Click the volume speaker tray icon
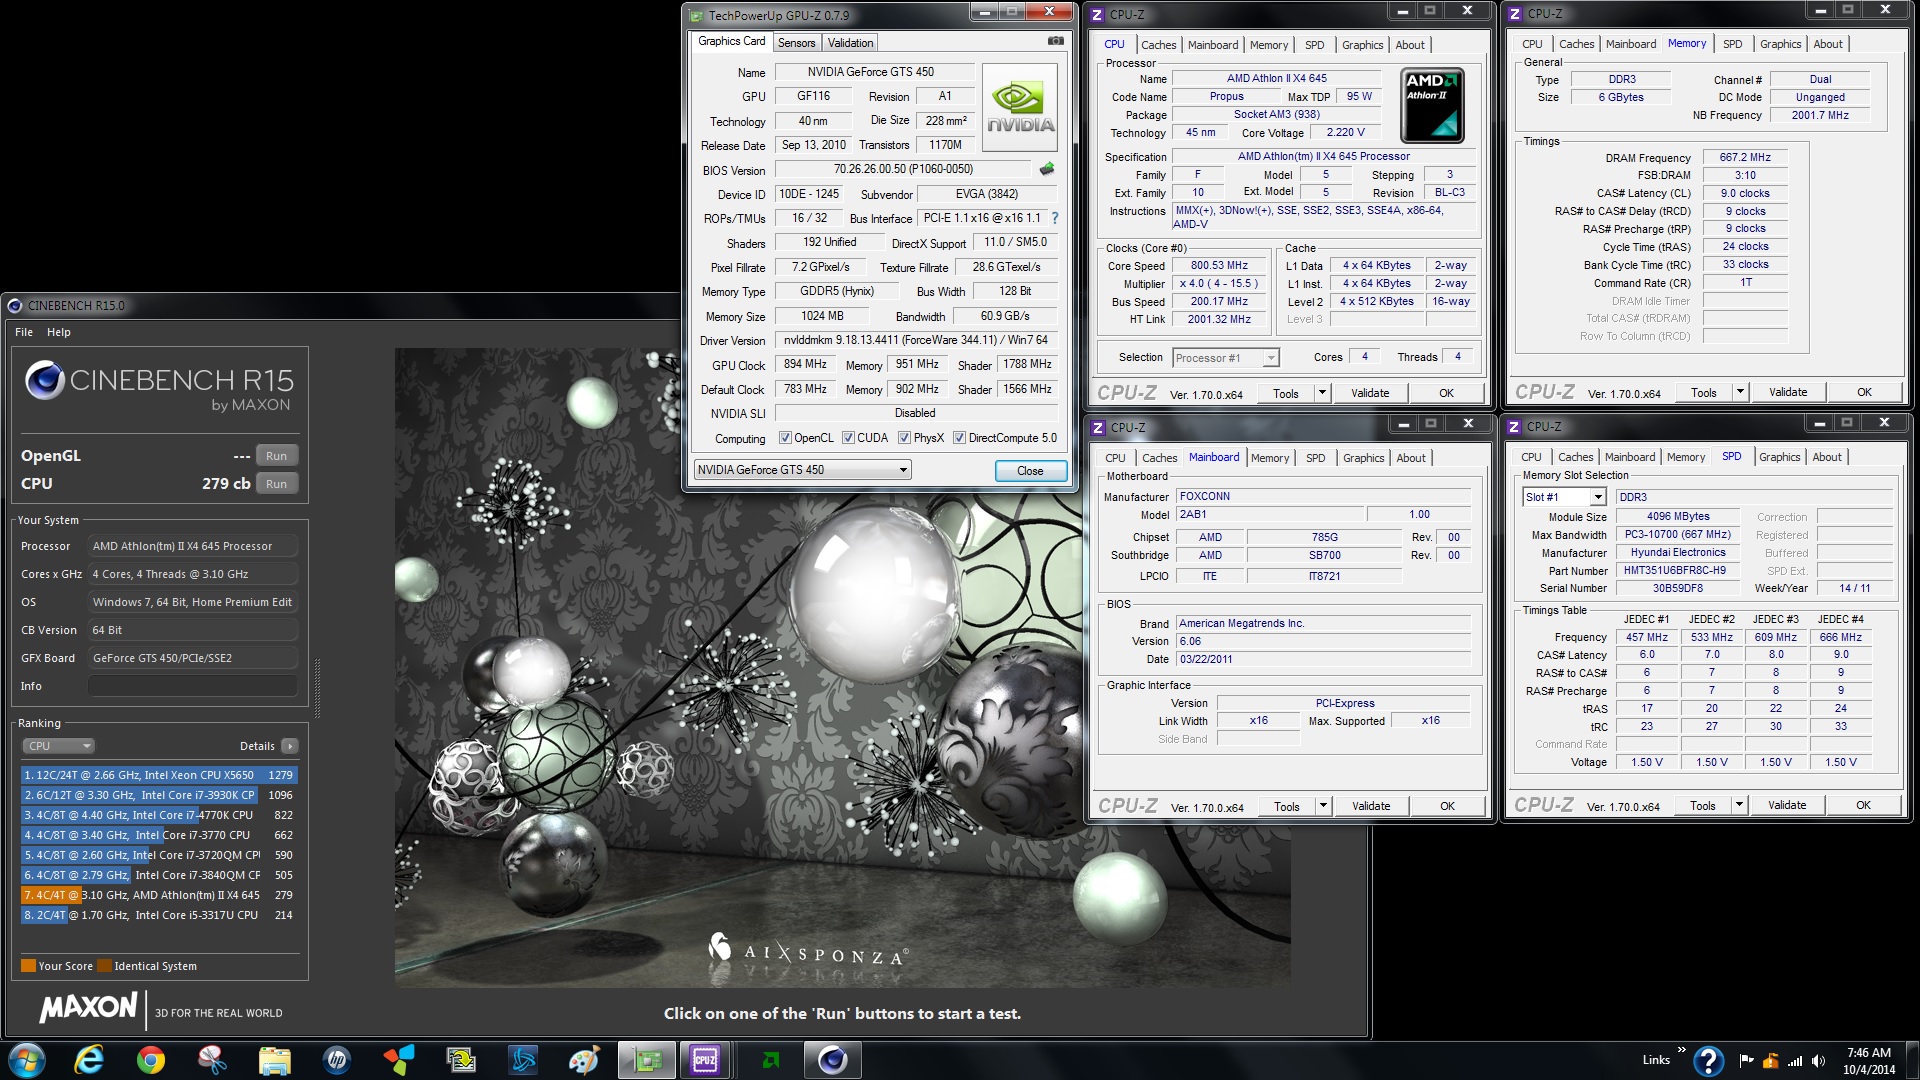 point(1819,1060)
